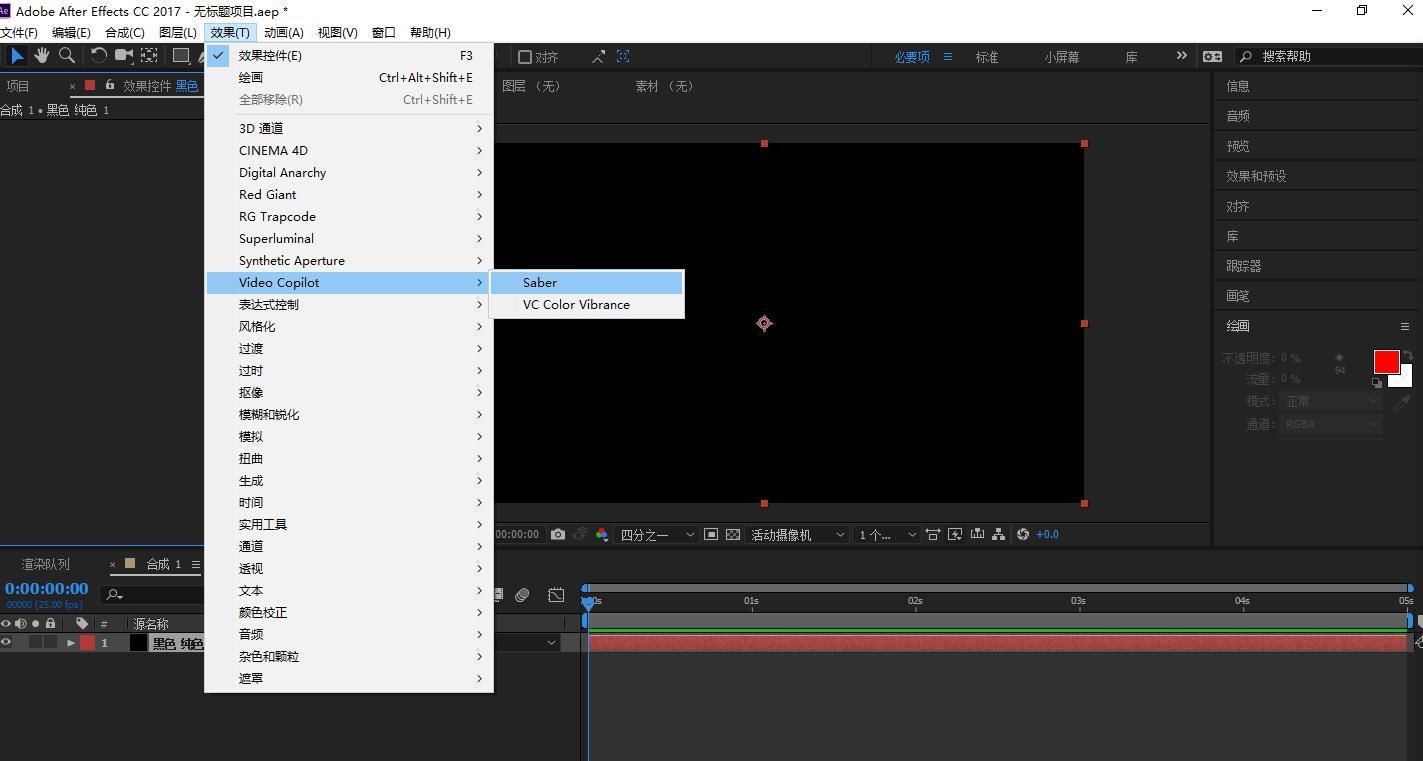Open the 绘画 panel menu icon

tap(1404, 326)
